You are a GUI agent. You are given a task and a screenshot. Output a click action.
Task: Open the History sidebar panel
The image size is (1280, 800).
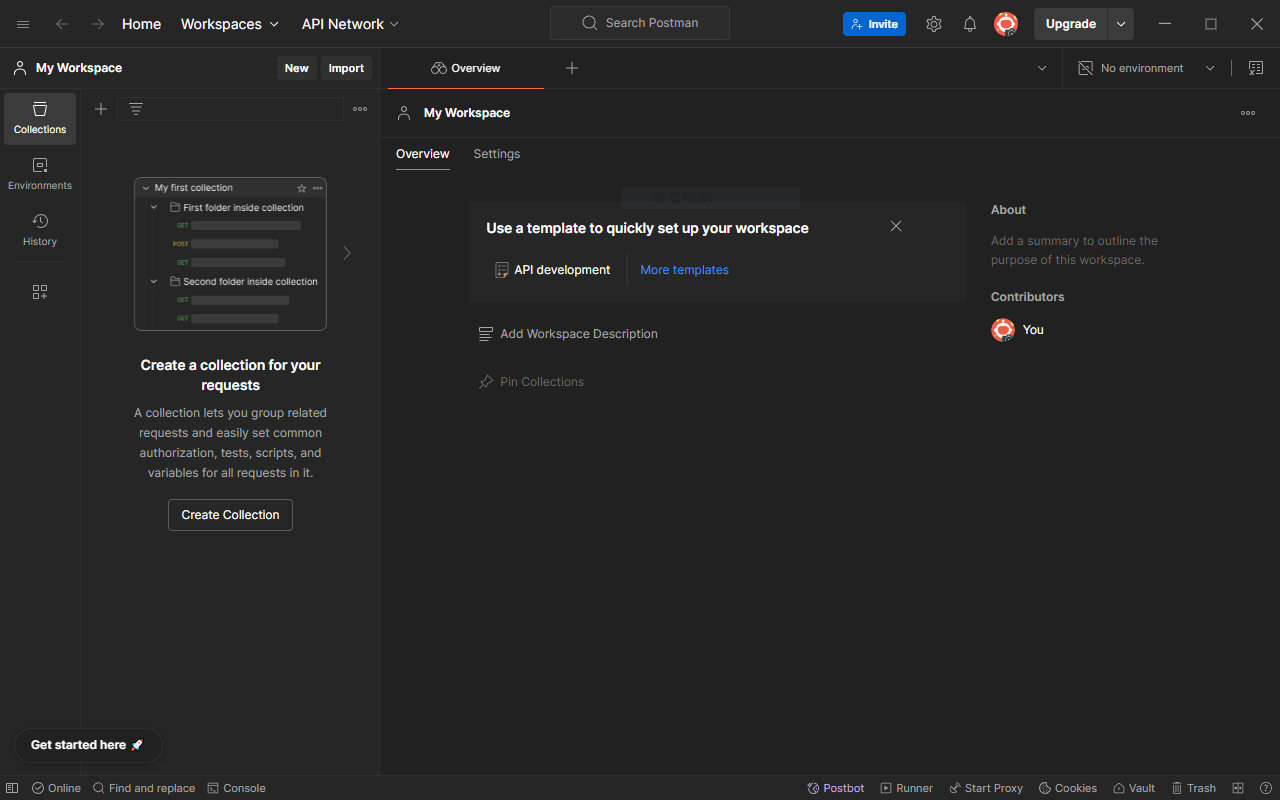pos(40,230)
